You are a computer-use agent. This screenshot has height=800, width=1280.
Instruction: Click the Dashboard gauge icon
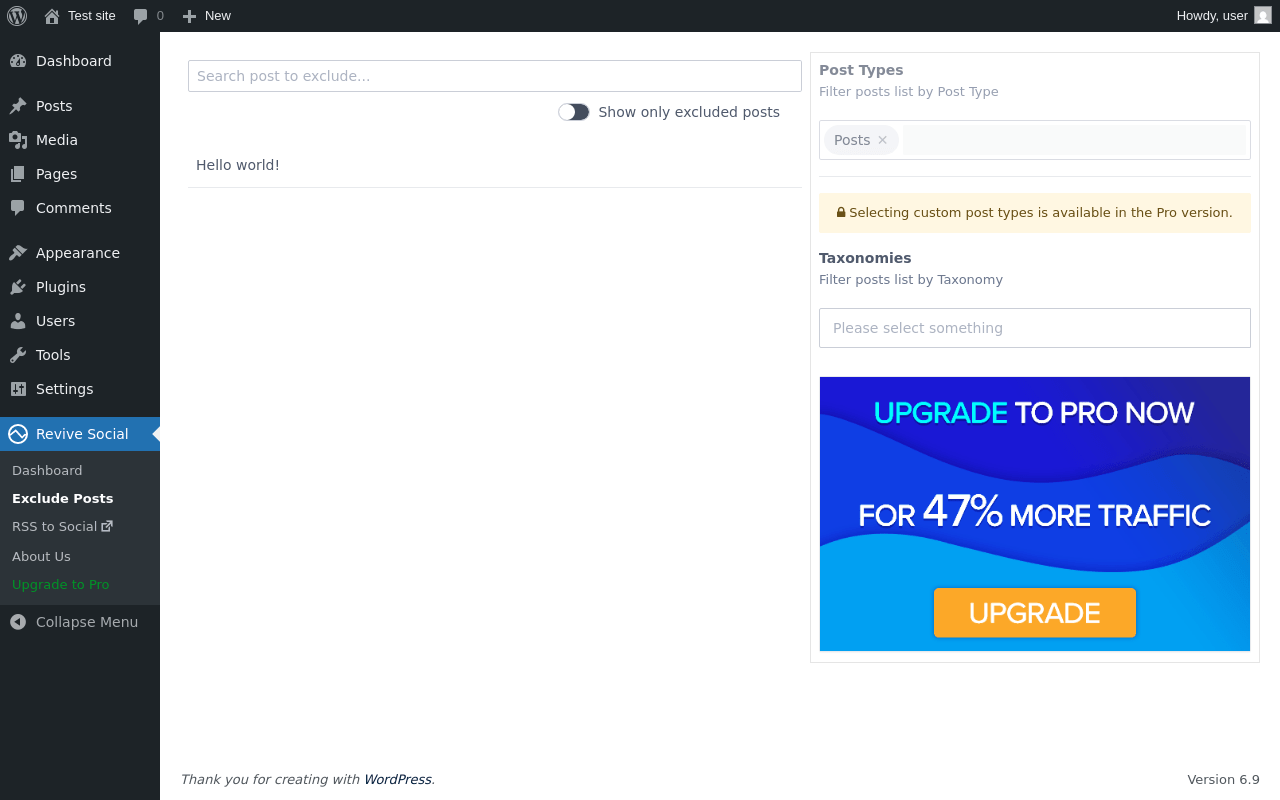click(18, 61)
